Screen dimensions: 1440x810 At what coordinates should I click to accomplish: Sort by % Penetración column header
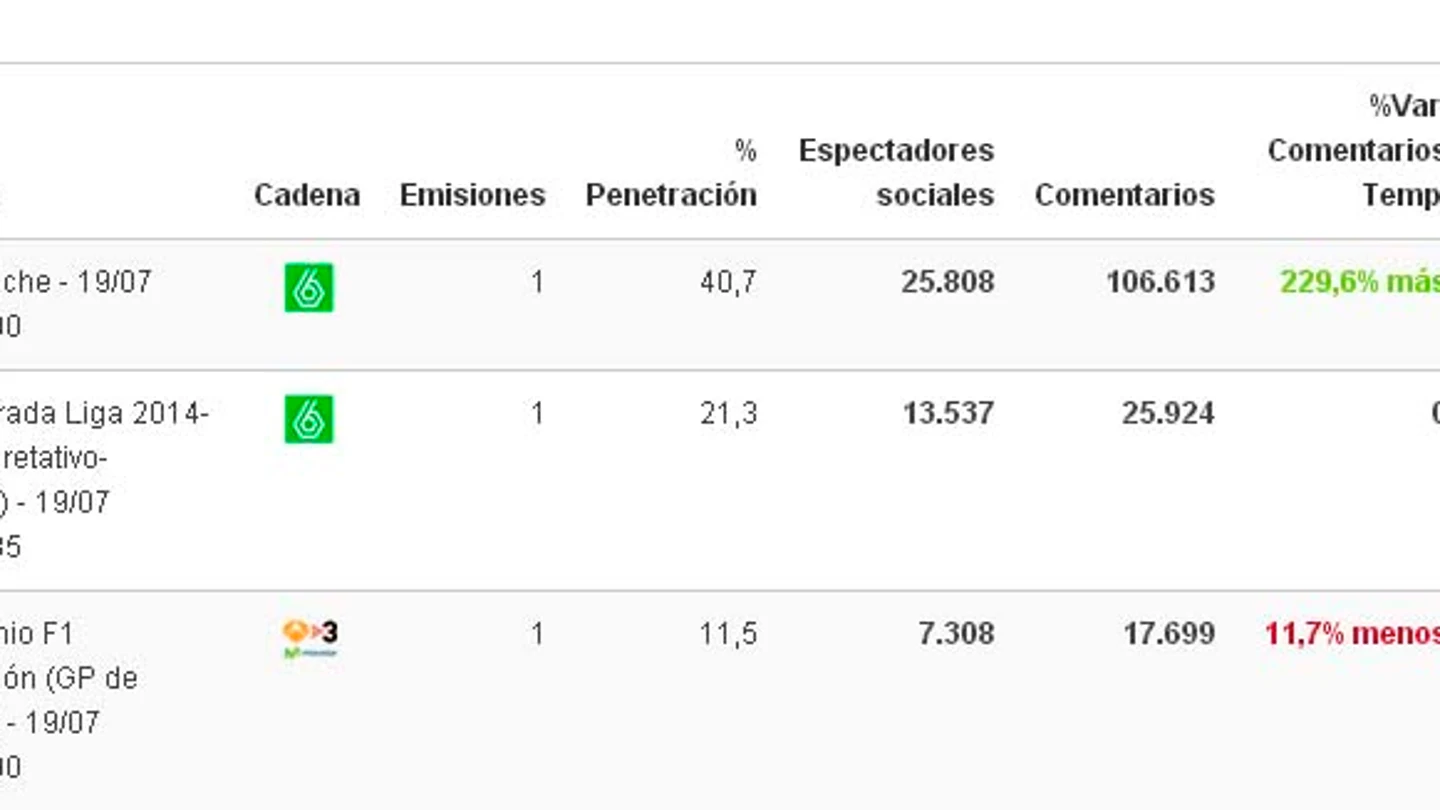(671, 172)
